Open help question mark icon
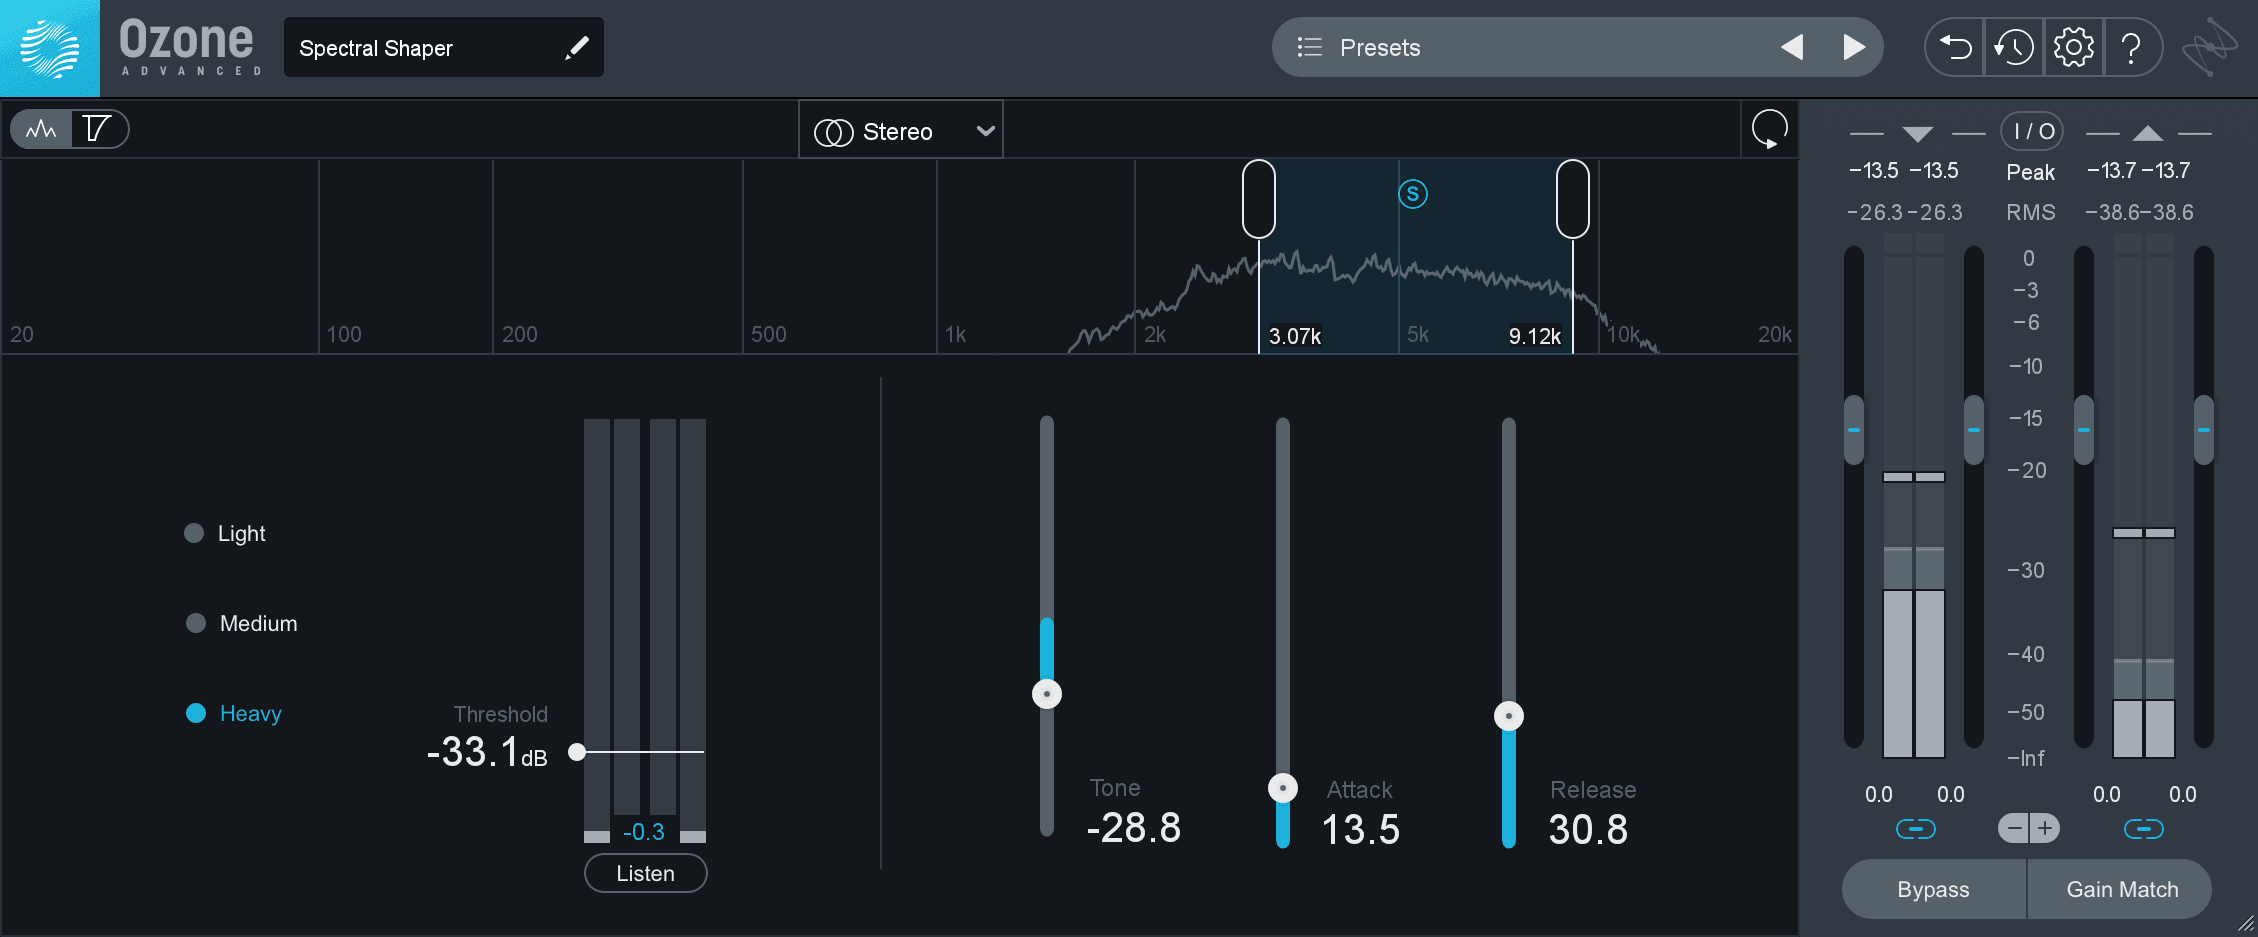This screenshot has height=937, width=2258. (2131, 47)
